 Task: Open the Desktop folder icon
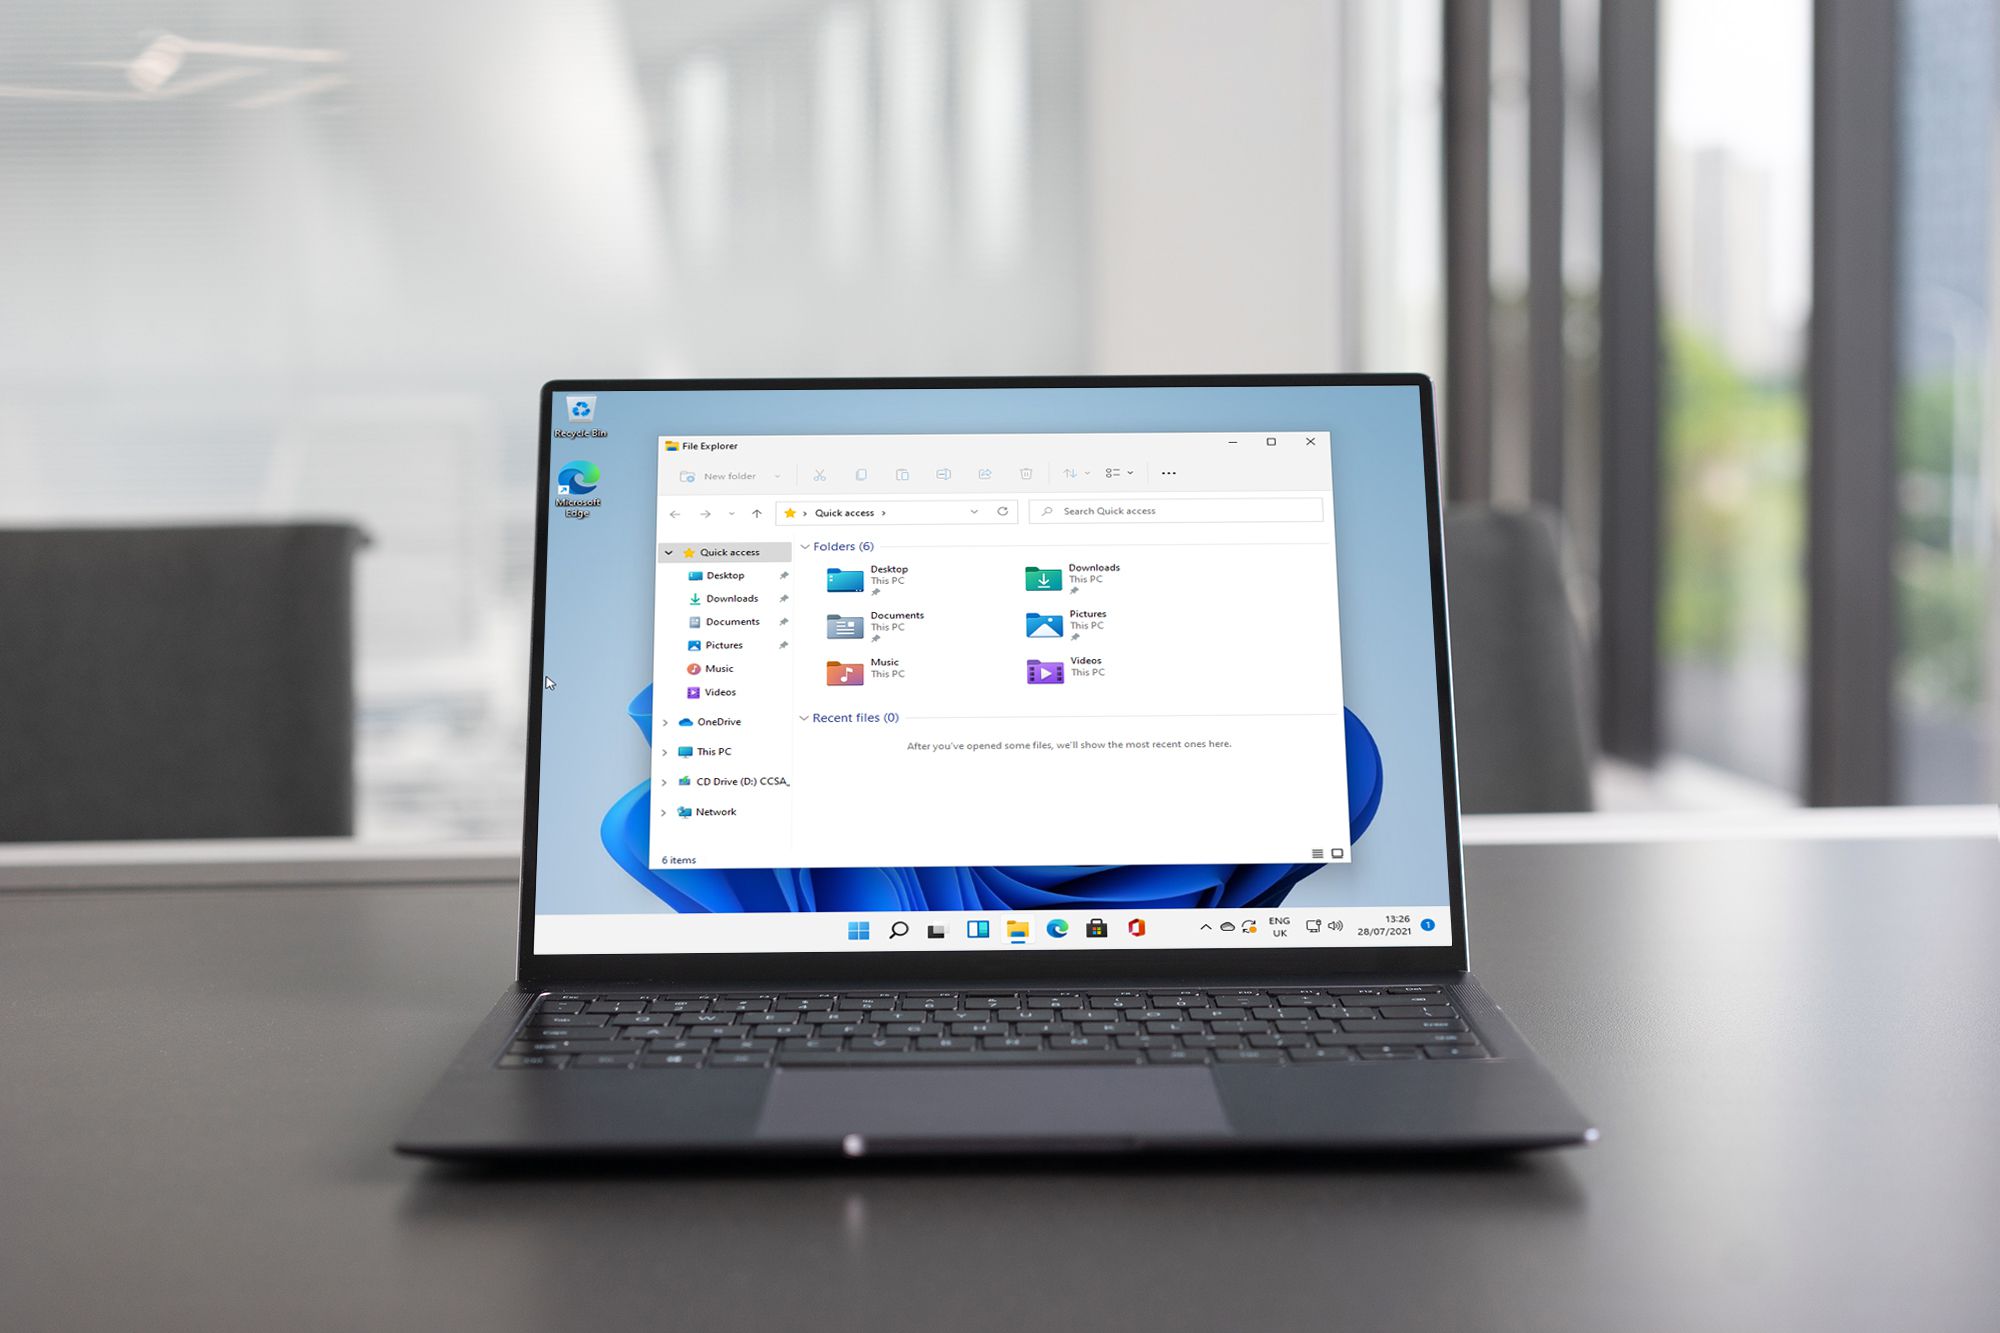842,577
